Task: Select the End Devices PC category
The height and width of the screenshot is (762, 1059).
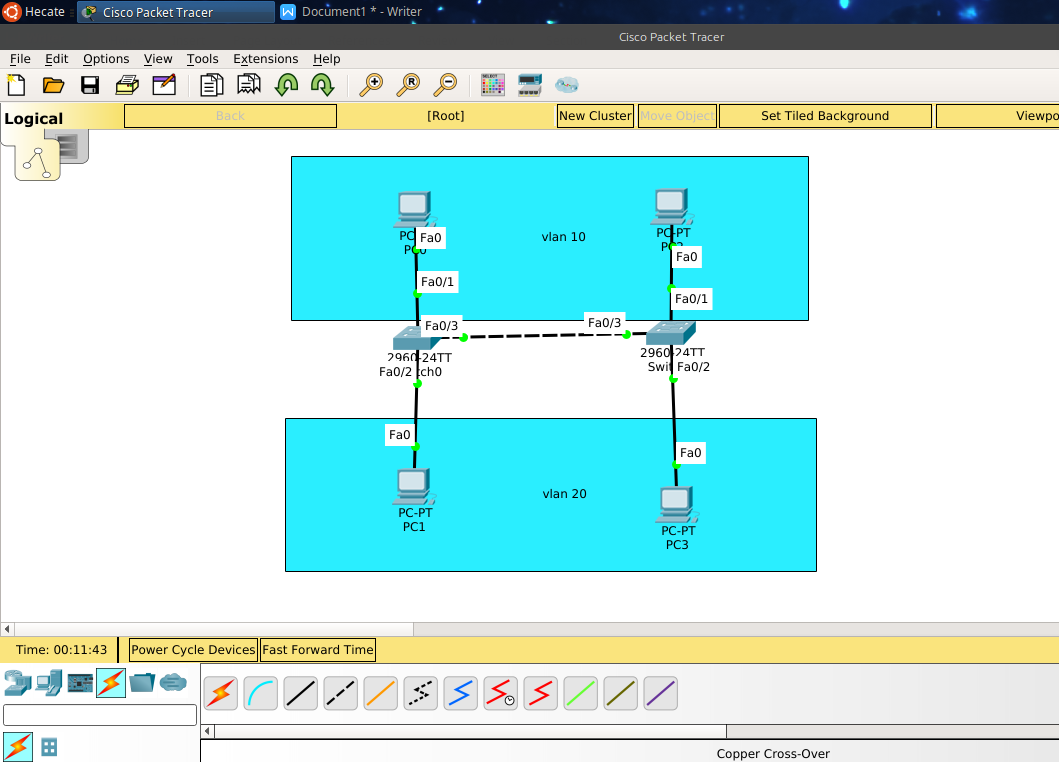Action: coord(47,684)
